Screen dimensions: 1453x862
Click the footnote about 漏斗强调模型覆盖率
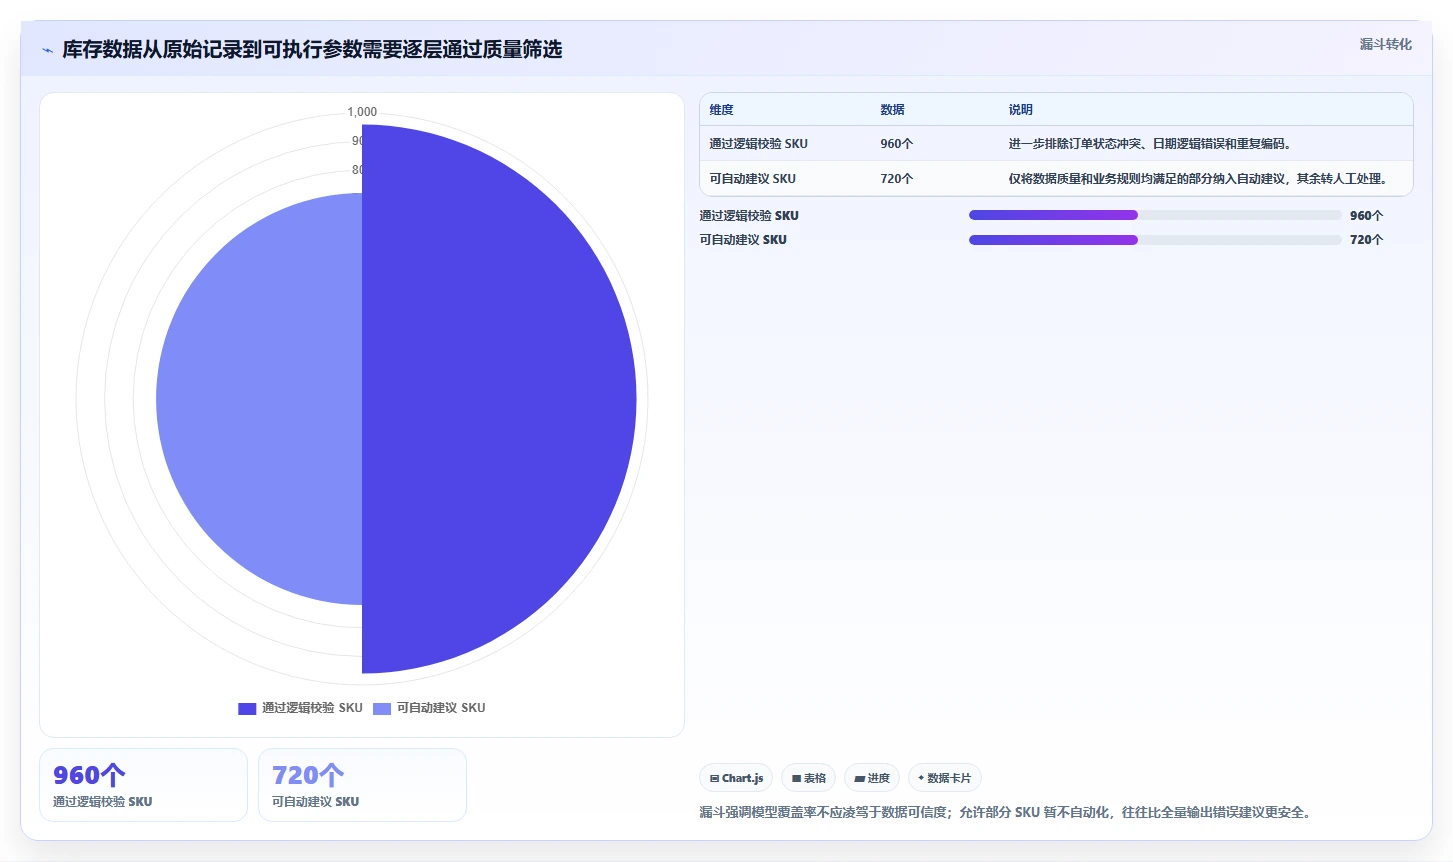click(x=1005, y=812)
